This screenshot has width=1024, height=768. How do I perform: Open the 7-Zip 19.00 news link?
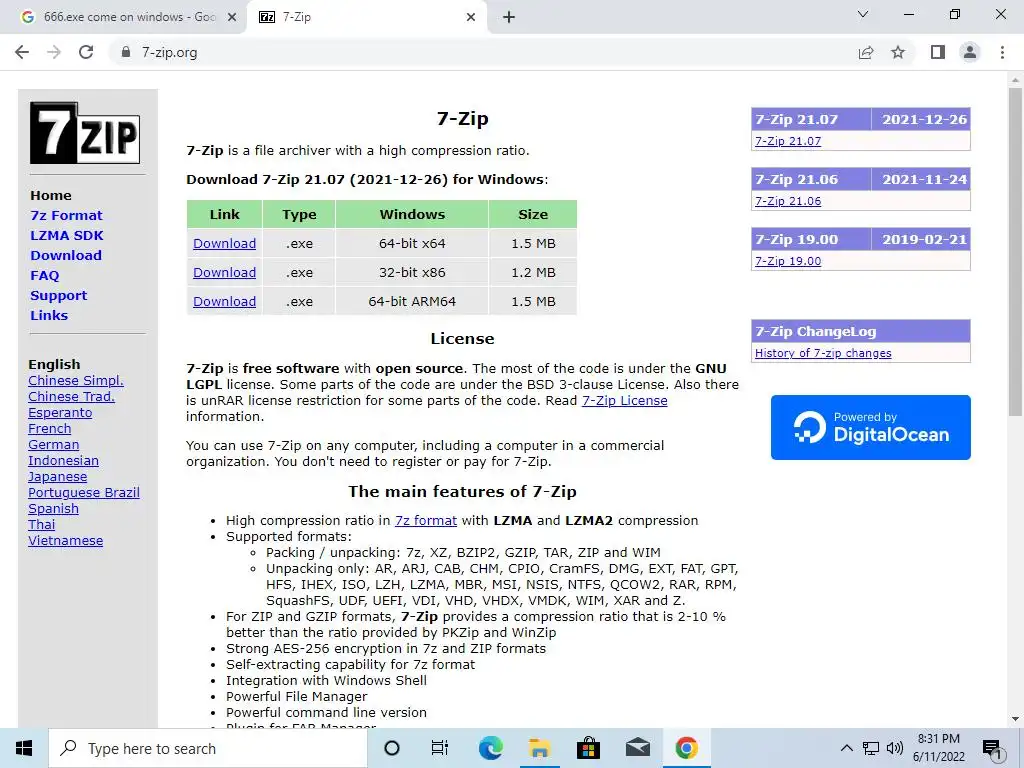coord(788,261)
